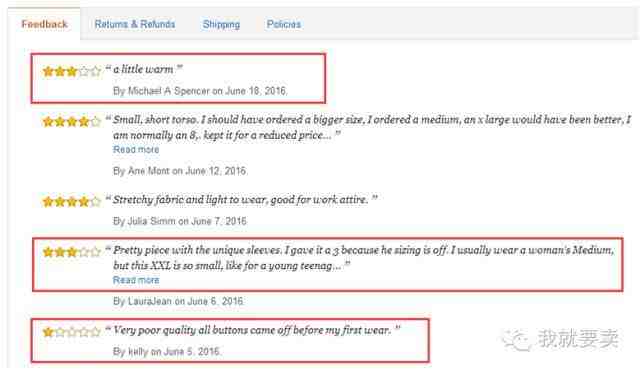Click the 'a little warm' review text
This screenshot has width=640, height=370.
coord(143,69)
